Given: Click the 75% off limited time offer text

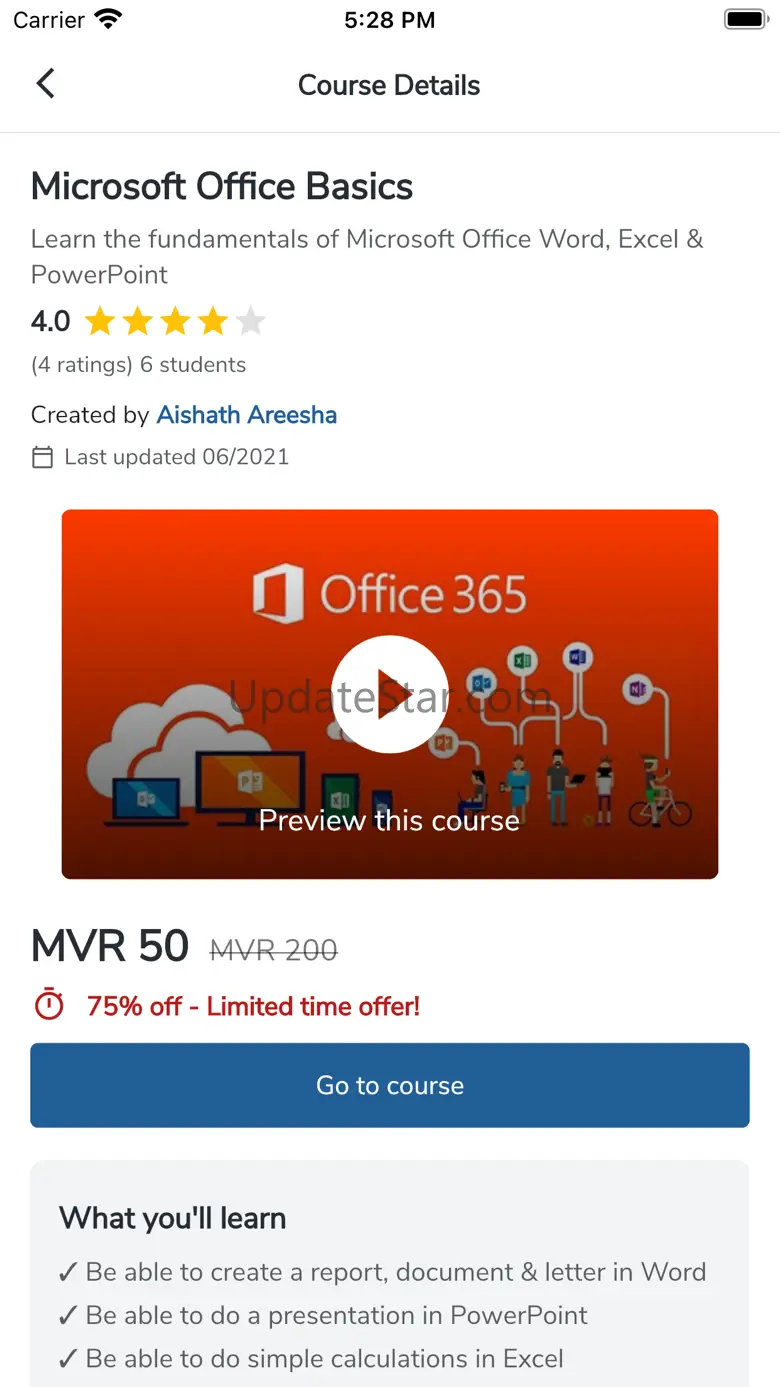Looking at the screenshot, I should pos(253,1006).
